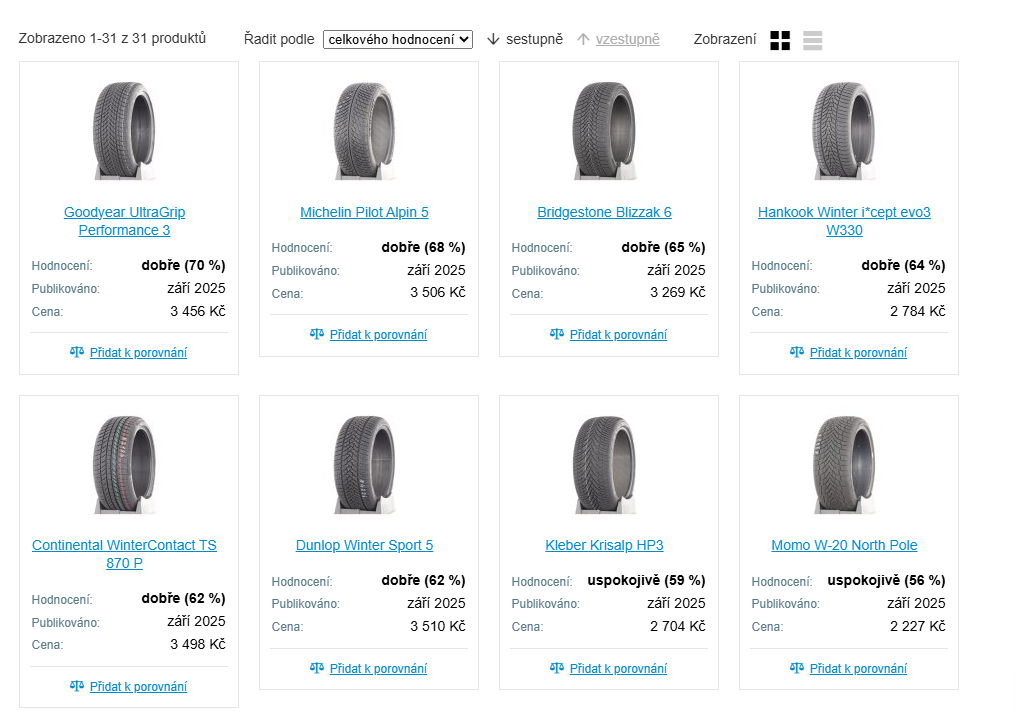Click the descending sort arrow icon
This screenshot has width=1017, height=711.
coord(493,39)
